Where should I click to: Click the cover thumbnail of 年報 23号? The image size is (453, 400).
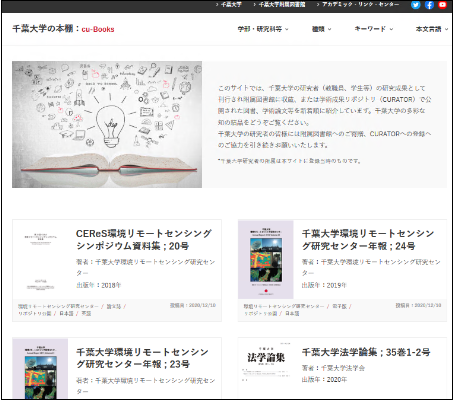(40, 368)
